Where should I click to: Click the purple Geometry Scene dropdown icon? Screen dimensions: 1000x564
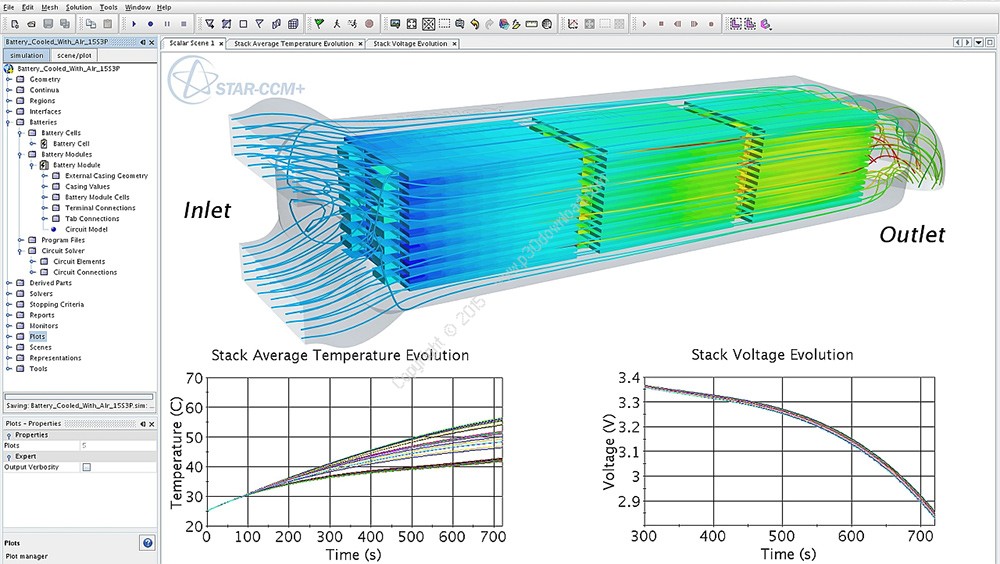click(x=765, y=24)
